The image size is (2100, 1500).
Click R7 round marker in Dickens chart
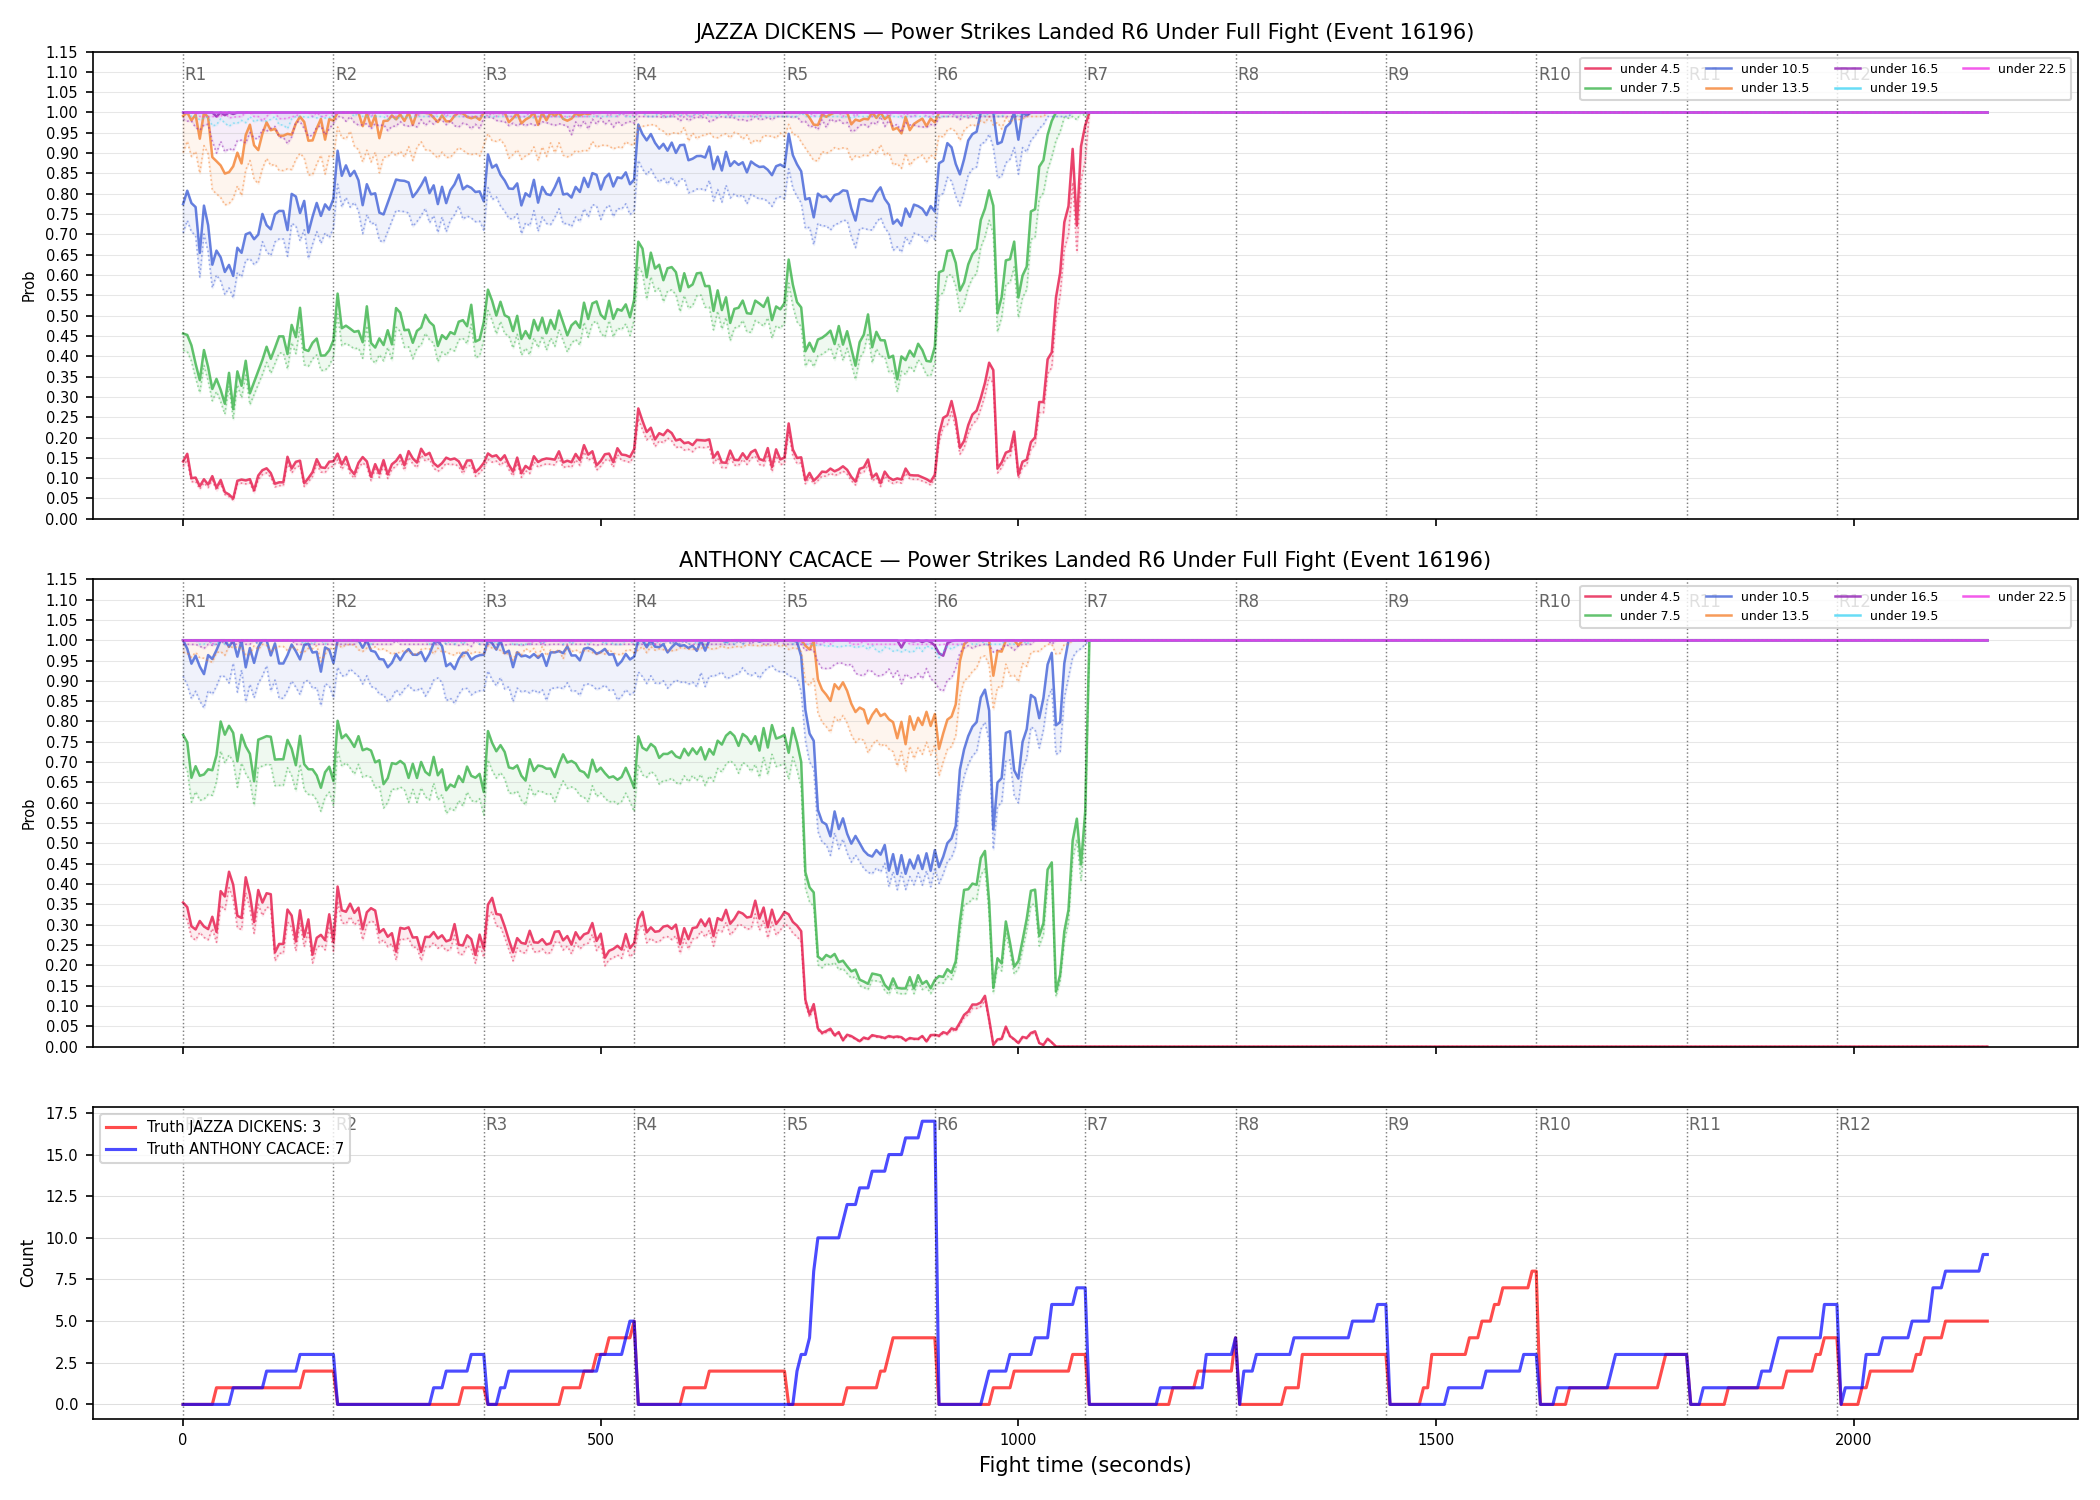(x=1097, y=74)
